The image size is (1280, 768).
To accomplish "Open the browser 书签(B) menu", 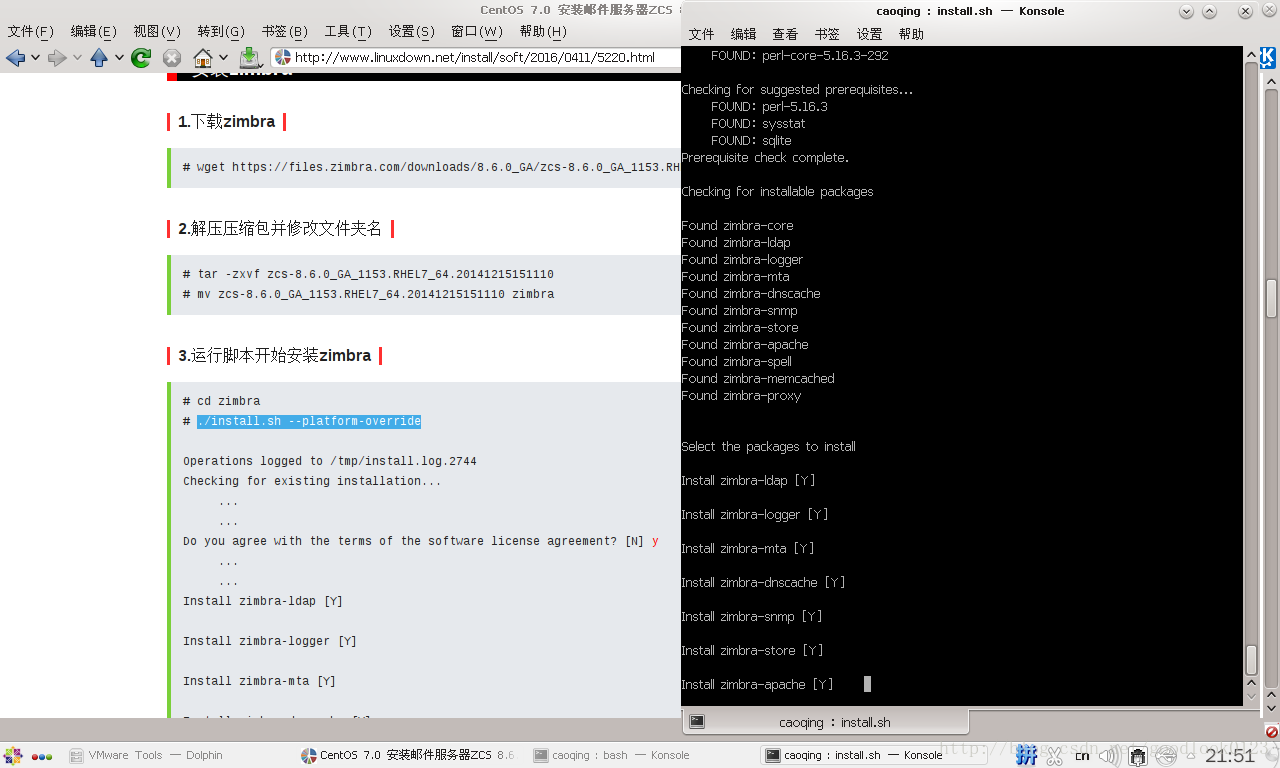I will (285, 32).
